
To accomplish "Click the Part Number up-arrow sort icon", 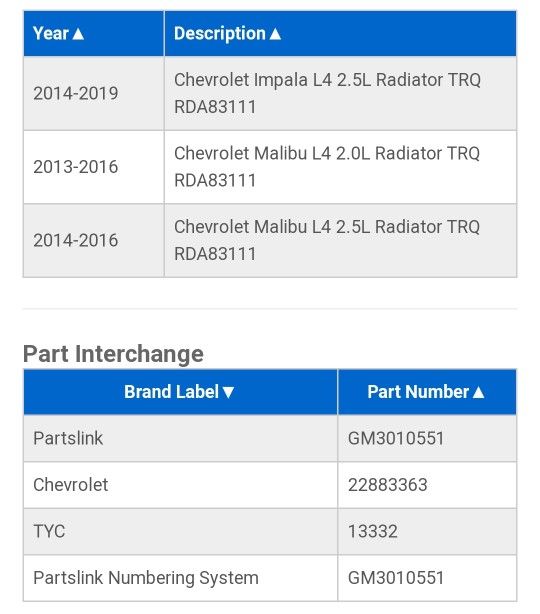I will click(478, 392).
